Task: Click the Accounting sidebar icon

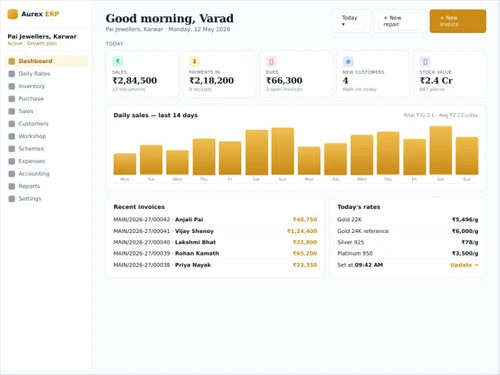Action: pos(12,174)
